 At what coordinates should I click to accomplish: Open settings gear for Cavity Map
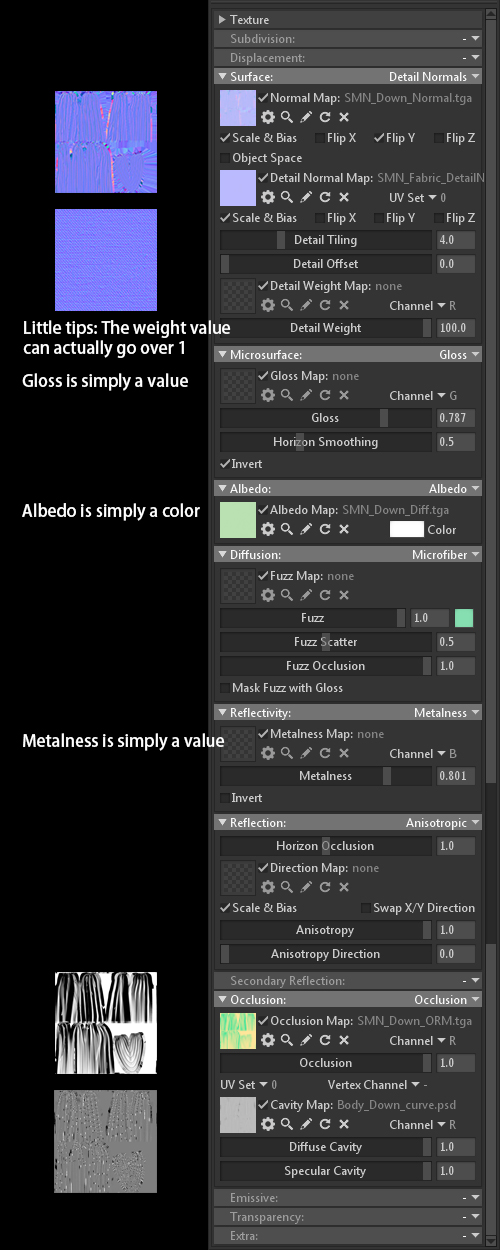268,1124
